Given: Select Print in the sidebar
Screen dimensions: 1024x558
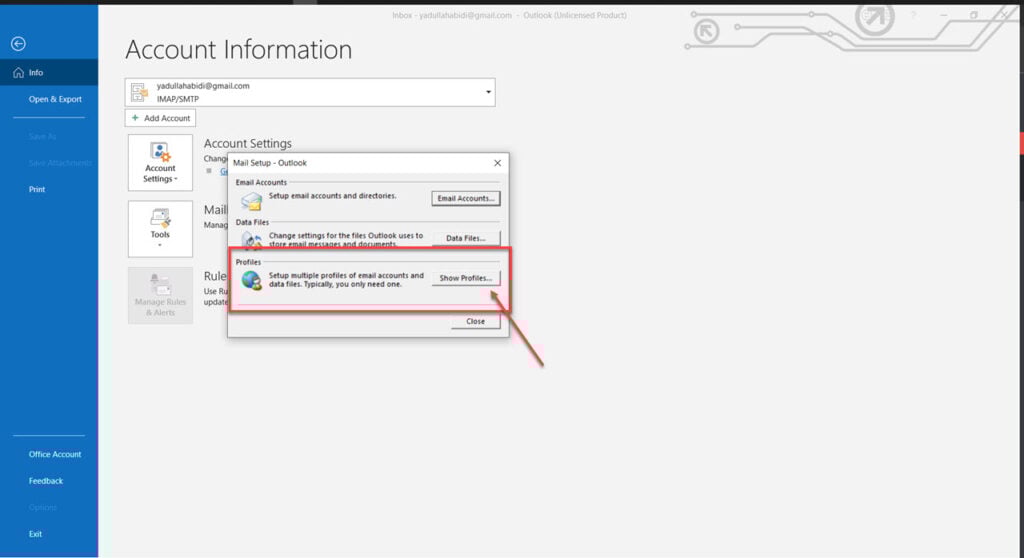Looking at the screenshot, I should [37, 189].
